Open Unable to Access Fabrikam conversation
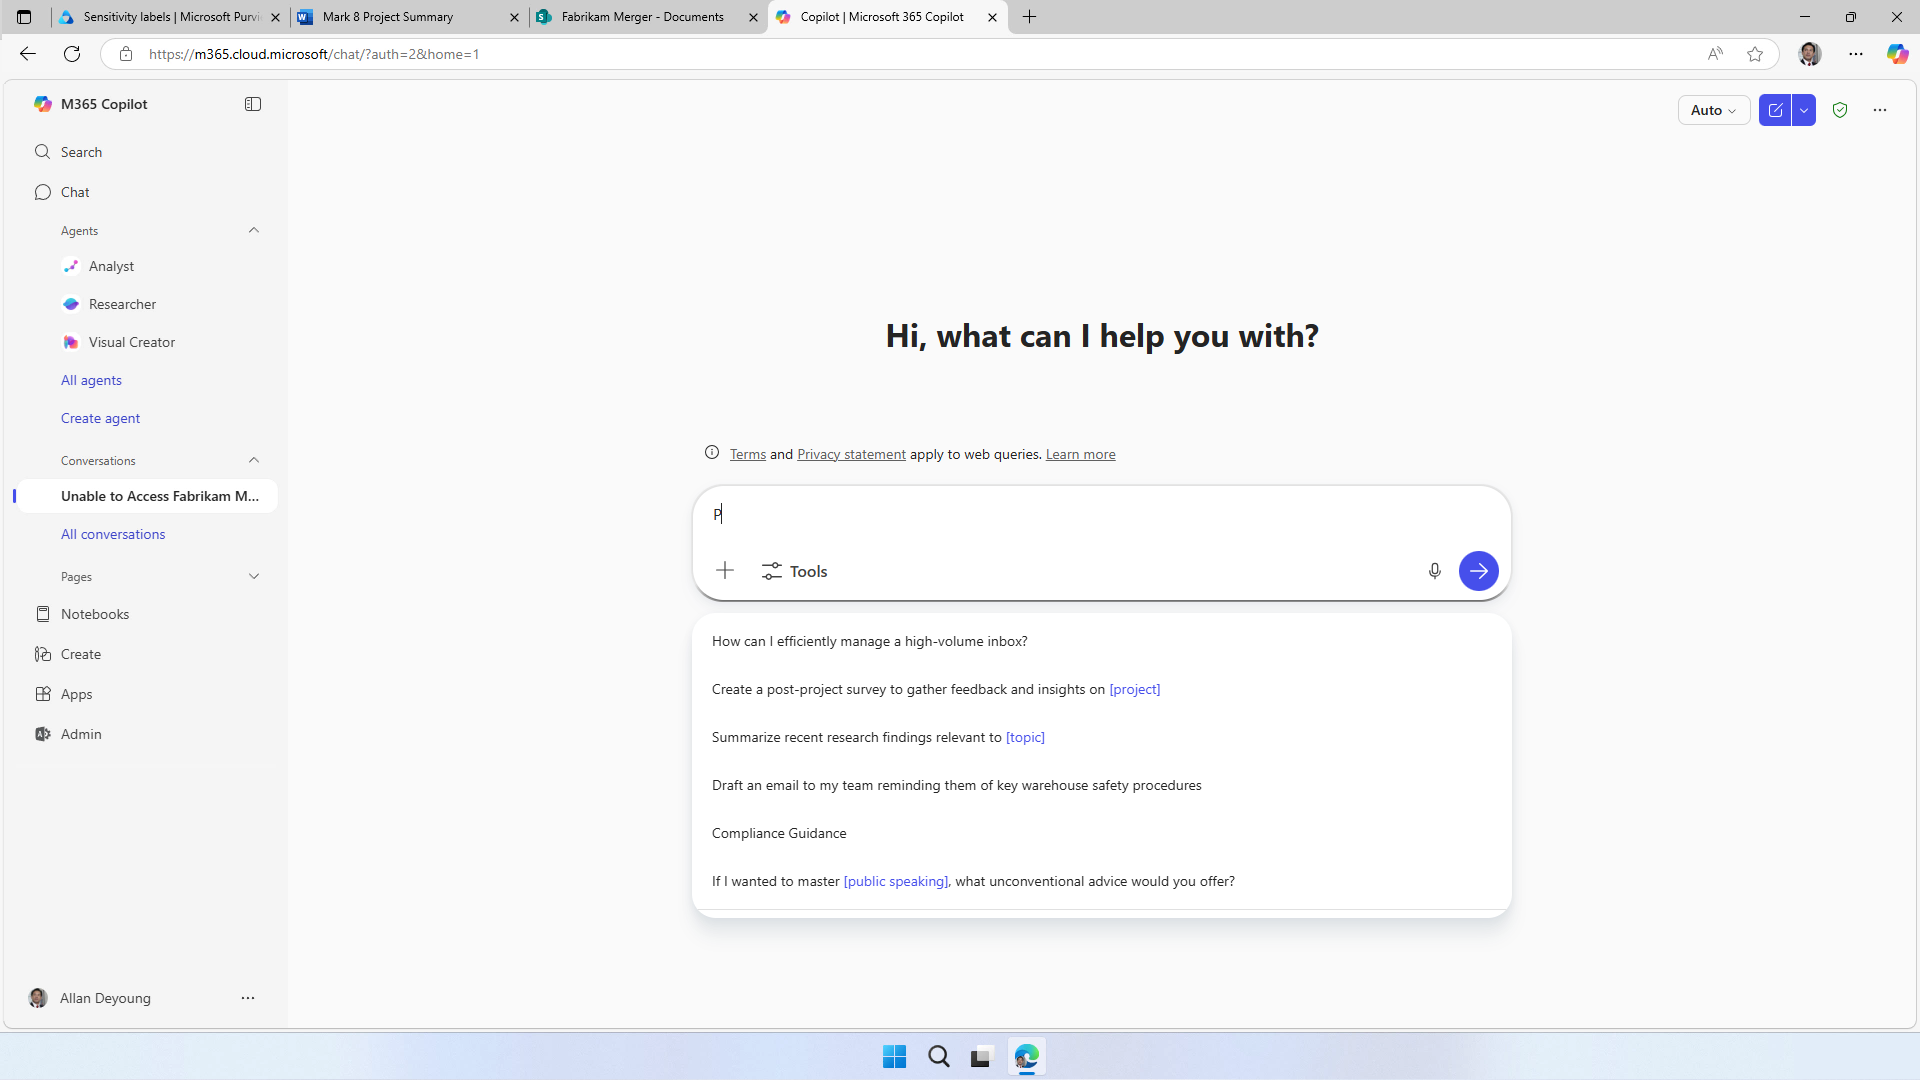This screenshot has width=1920, height=1080. 147,496
